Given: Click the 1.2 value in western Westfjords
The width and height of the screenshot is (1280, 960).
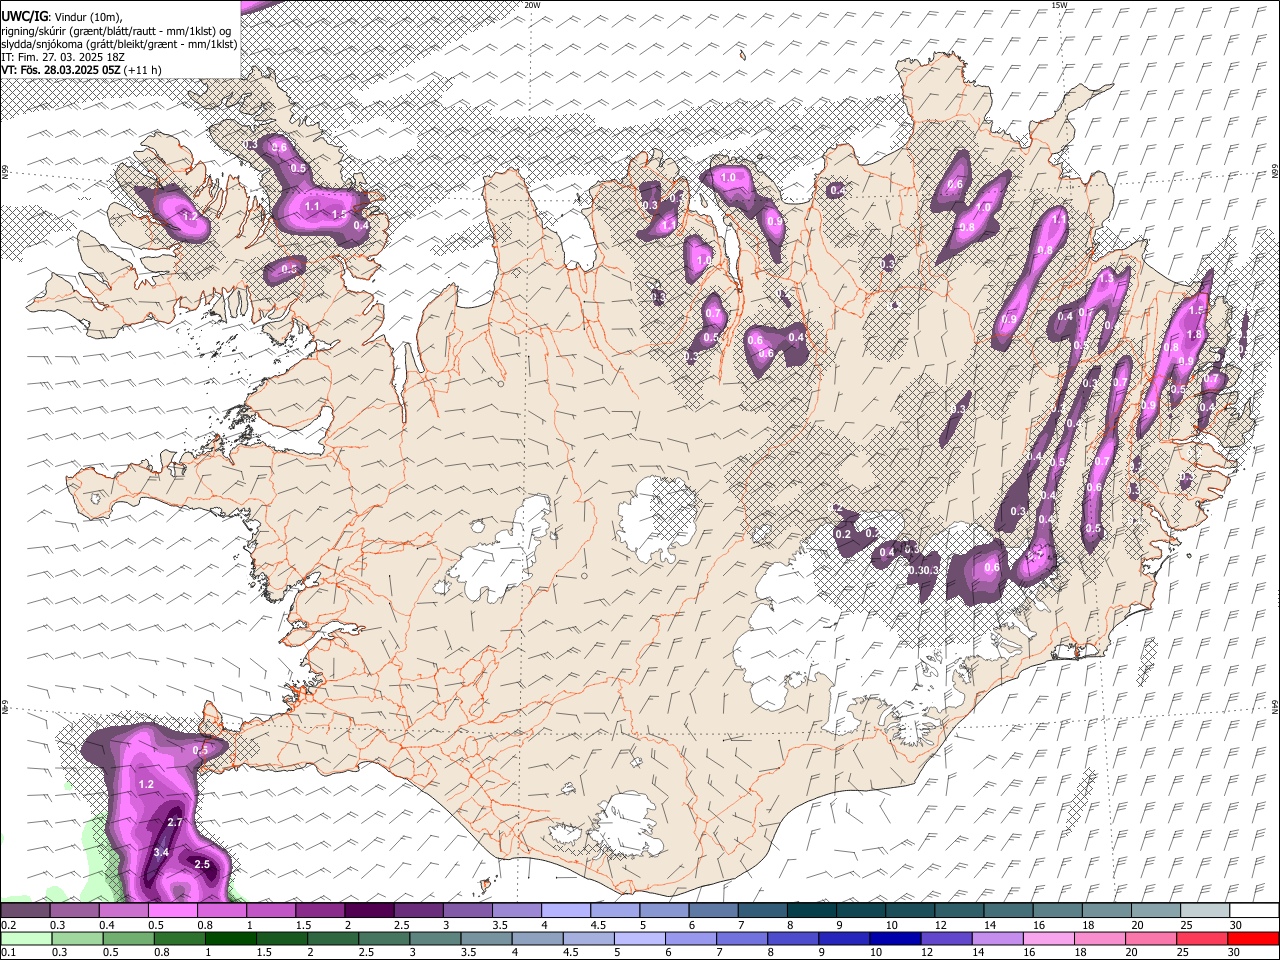Looking at the screenshot, I should point(190,216).
